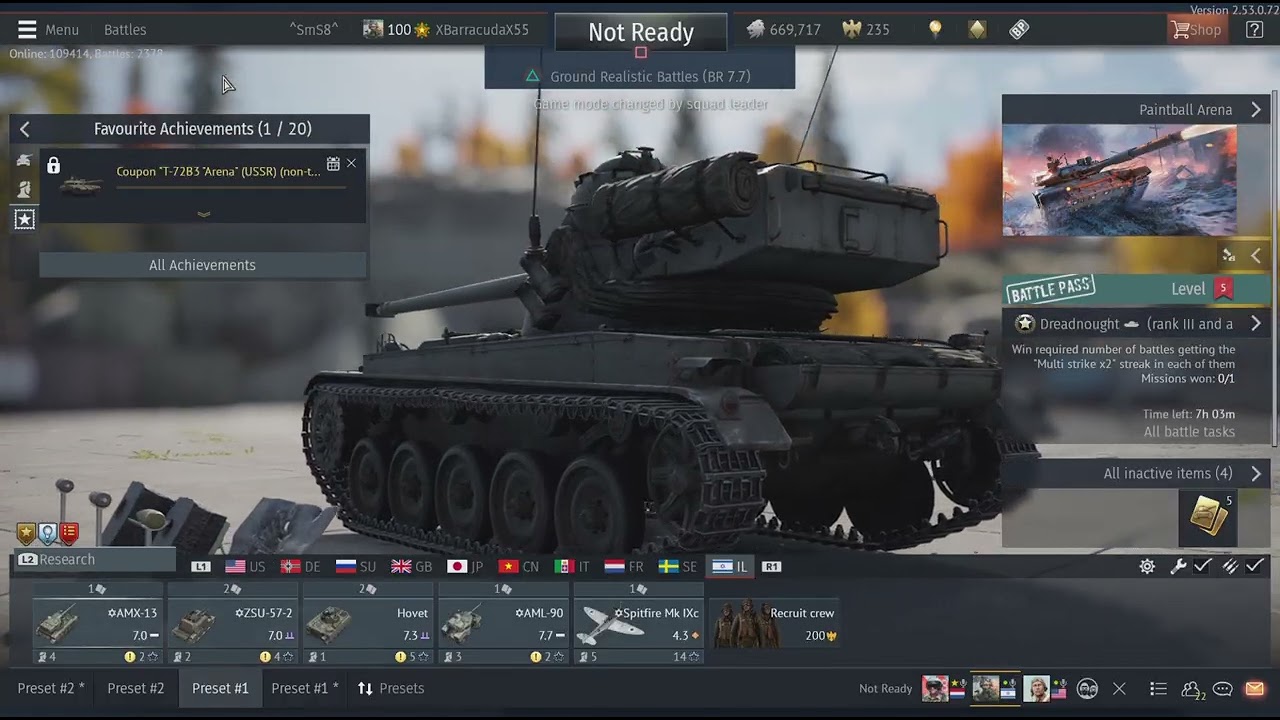Switch to Preset #2 * tab
The height and width of the screenshot is (720, 1280).
click(51, 688)
